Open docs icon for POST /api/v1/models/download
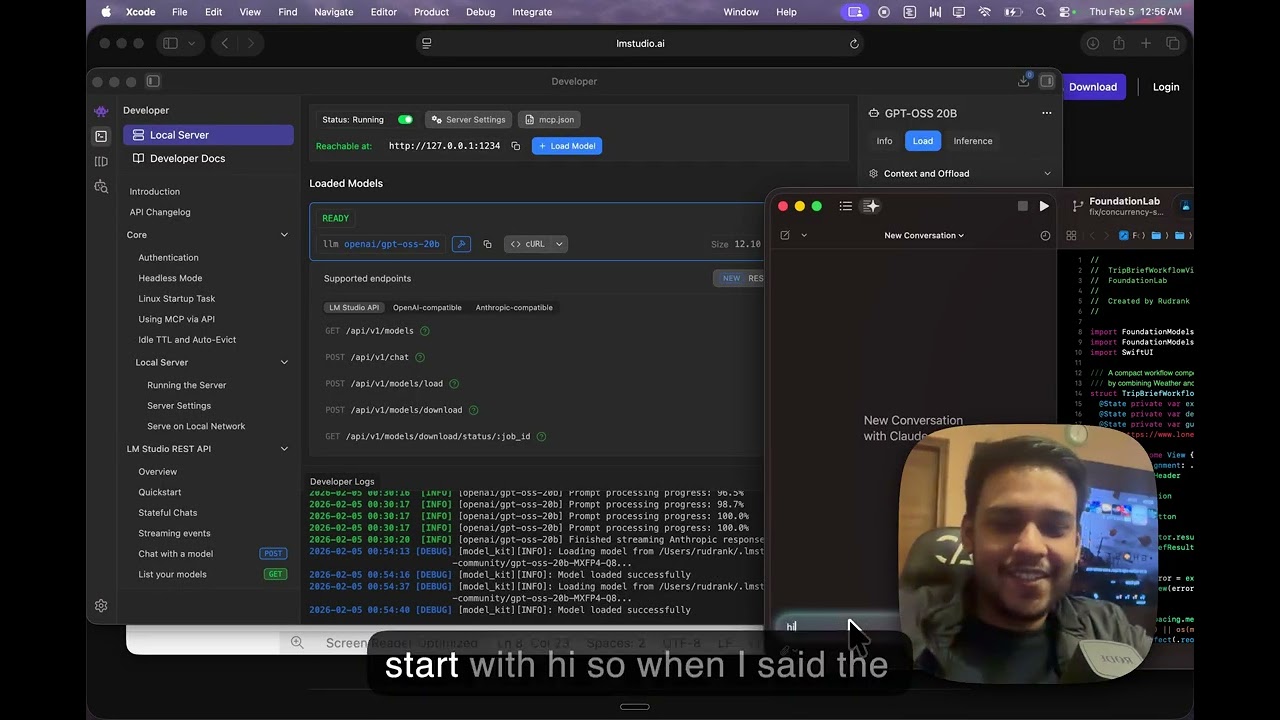This screenshot has width=1280, height=720. [x=473, y=410]
